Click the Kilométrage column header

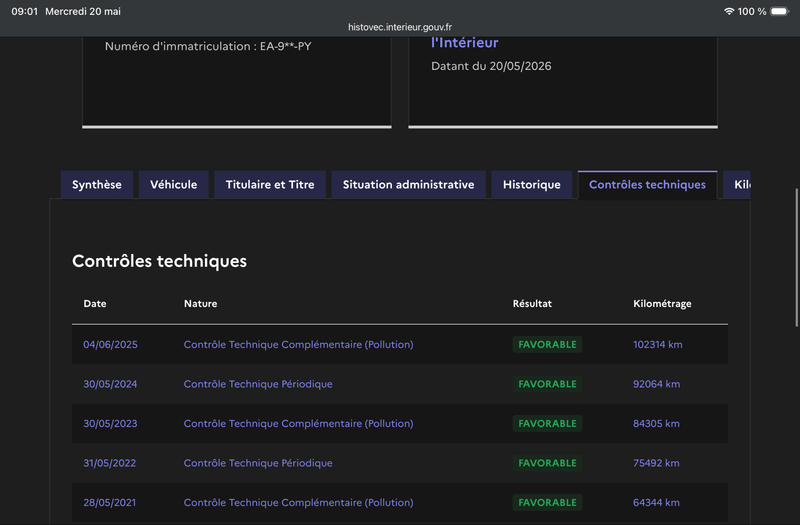pos(662,304)
